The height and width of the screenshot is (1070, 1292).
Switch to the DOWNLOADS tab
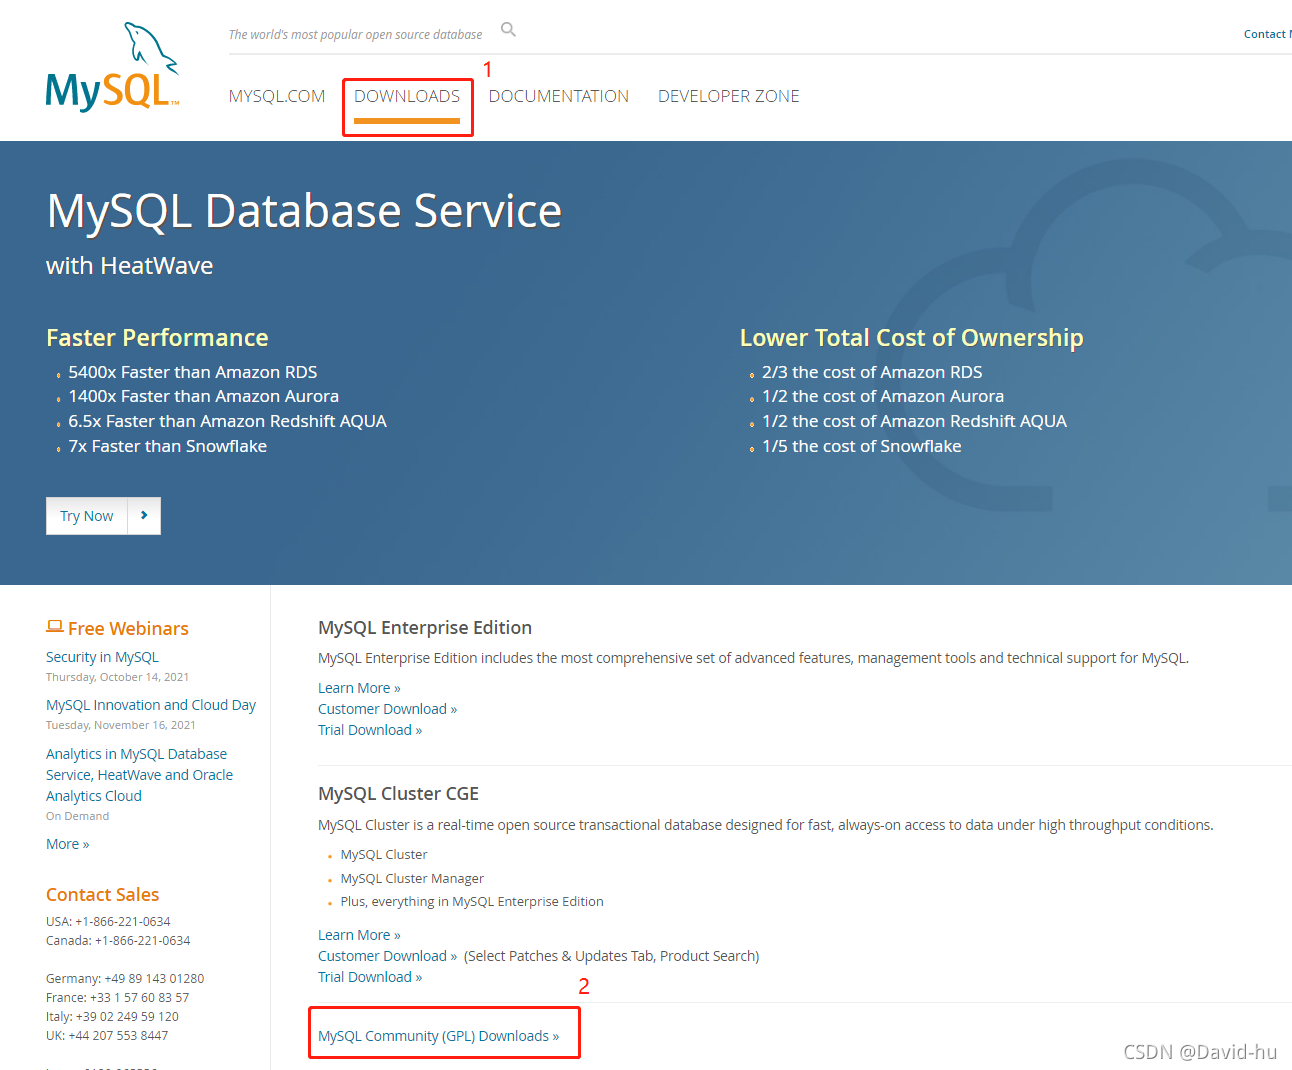coord(407,96)
